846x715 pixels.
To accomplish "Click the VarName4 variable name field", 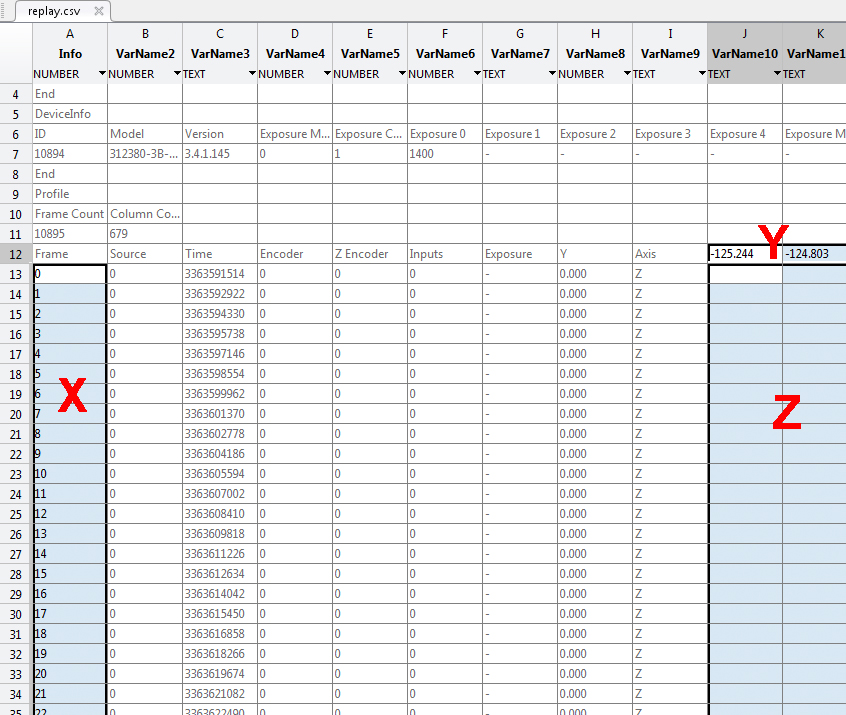I will point(295,53).
